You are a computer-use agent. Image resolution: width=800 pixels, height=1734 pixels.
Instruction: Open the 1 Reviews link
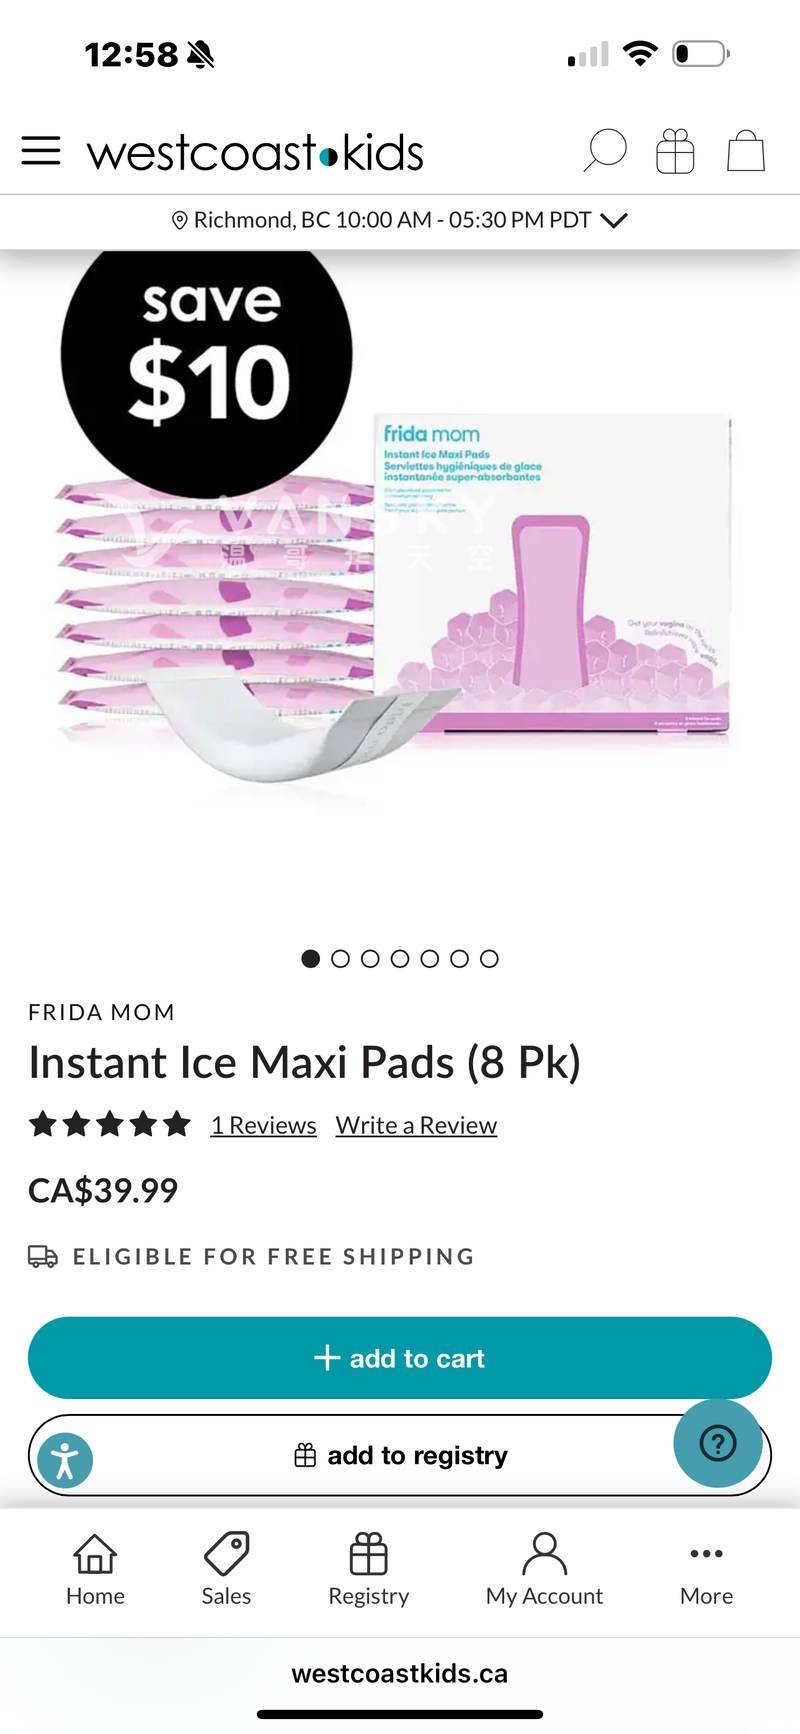coord(264,1125)
